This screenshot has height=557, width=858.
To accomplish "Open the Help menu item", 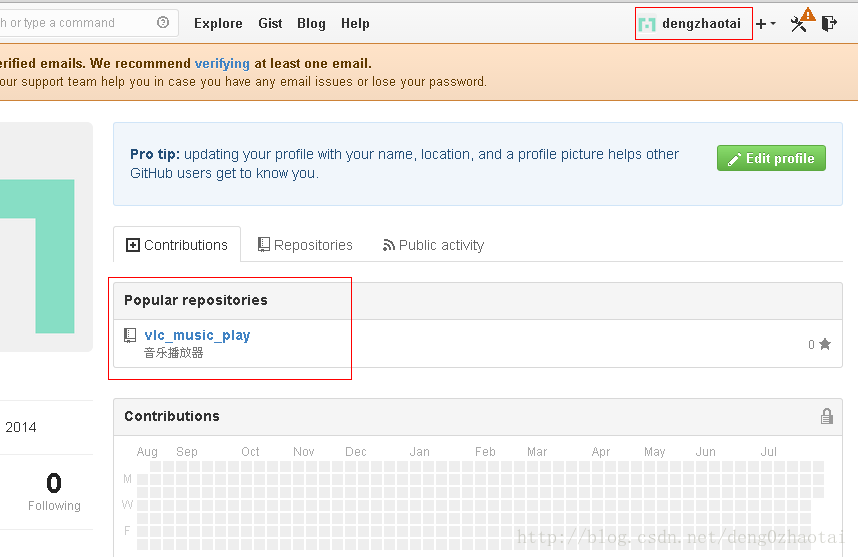I will pyautogui.click(x=355, y=24).
